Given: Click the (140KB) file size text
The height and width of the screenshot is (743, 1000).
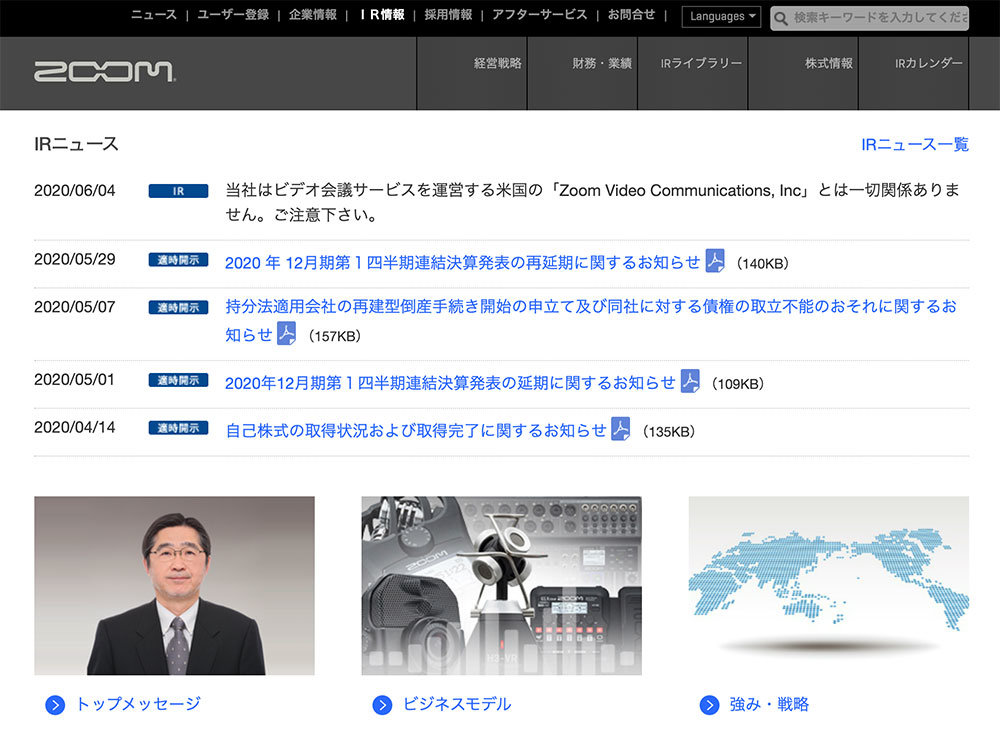Looking at the screenshot, I should tap(762, 263).
